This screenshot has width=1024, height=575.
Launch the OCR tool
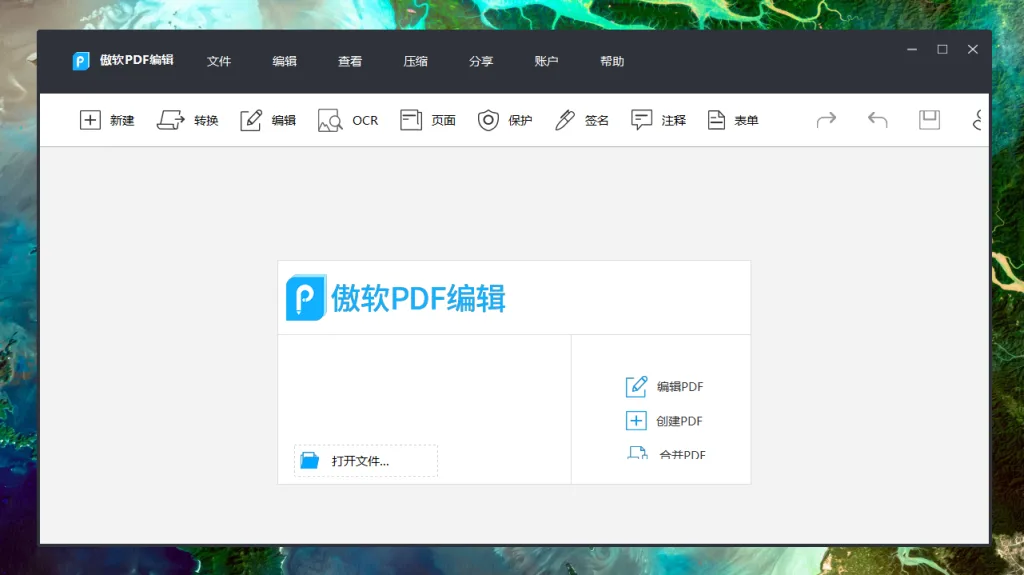tap(330, 121)
